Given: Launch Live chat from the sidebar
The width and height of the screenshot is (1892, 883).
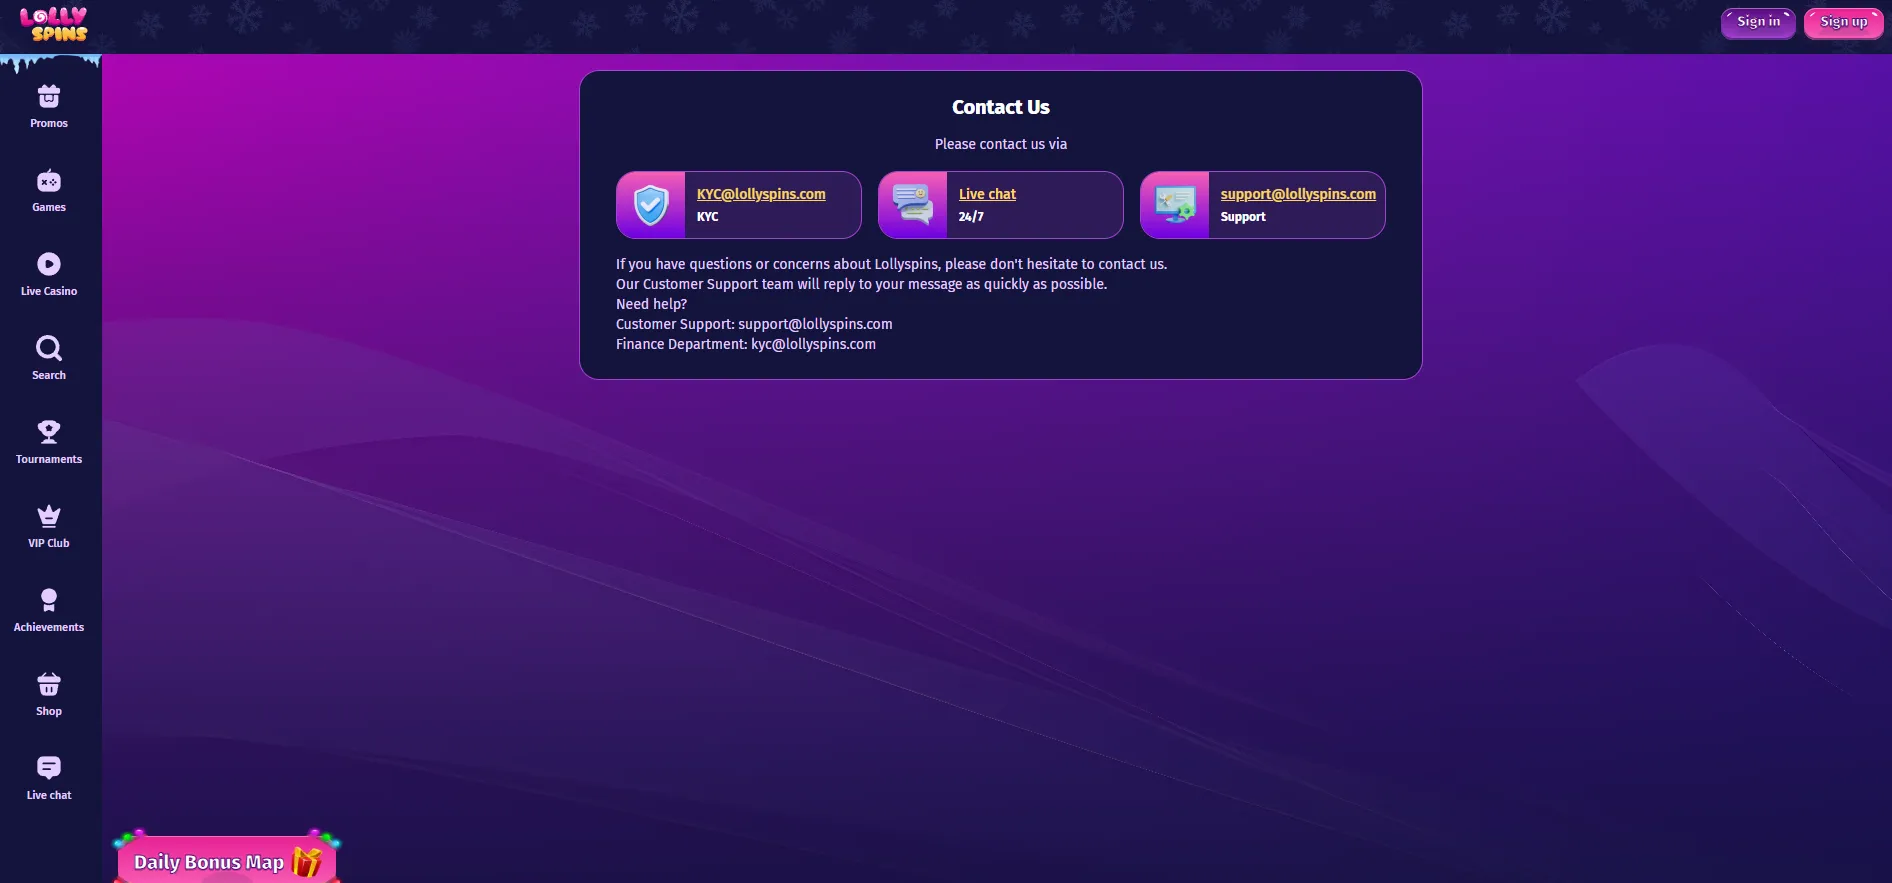Looking at the screenshot, I should point(49,768).
